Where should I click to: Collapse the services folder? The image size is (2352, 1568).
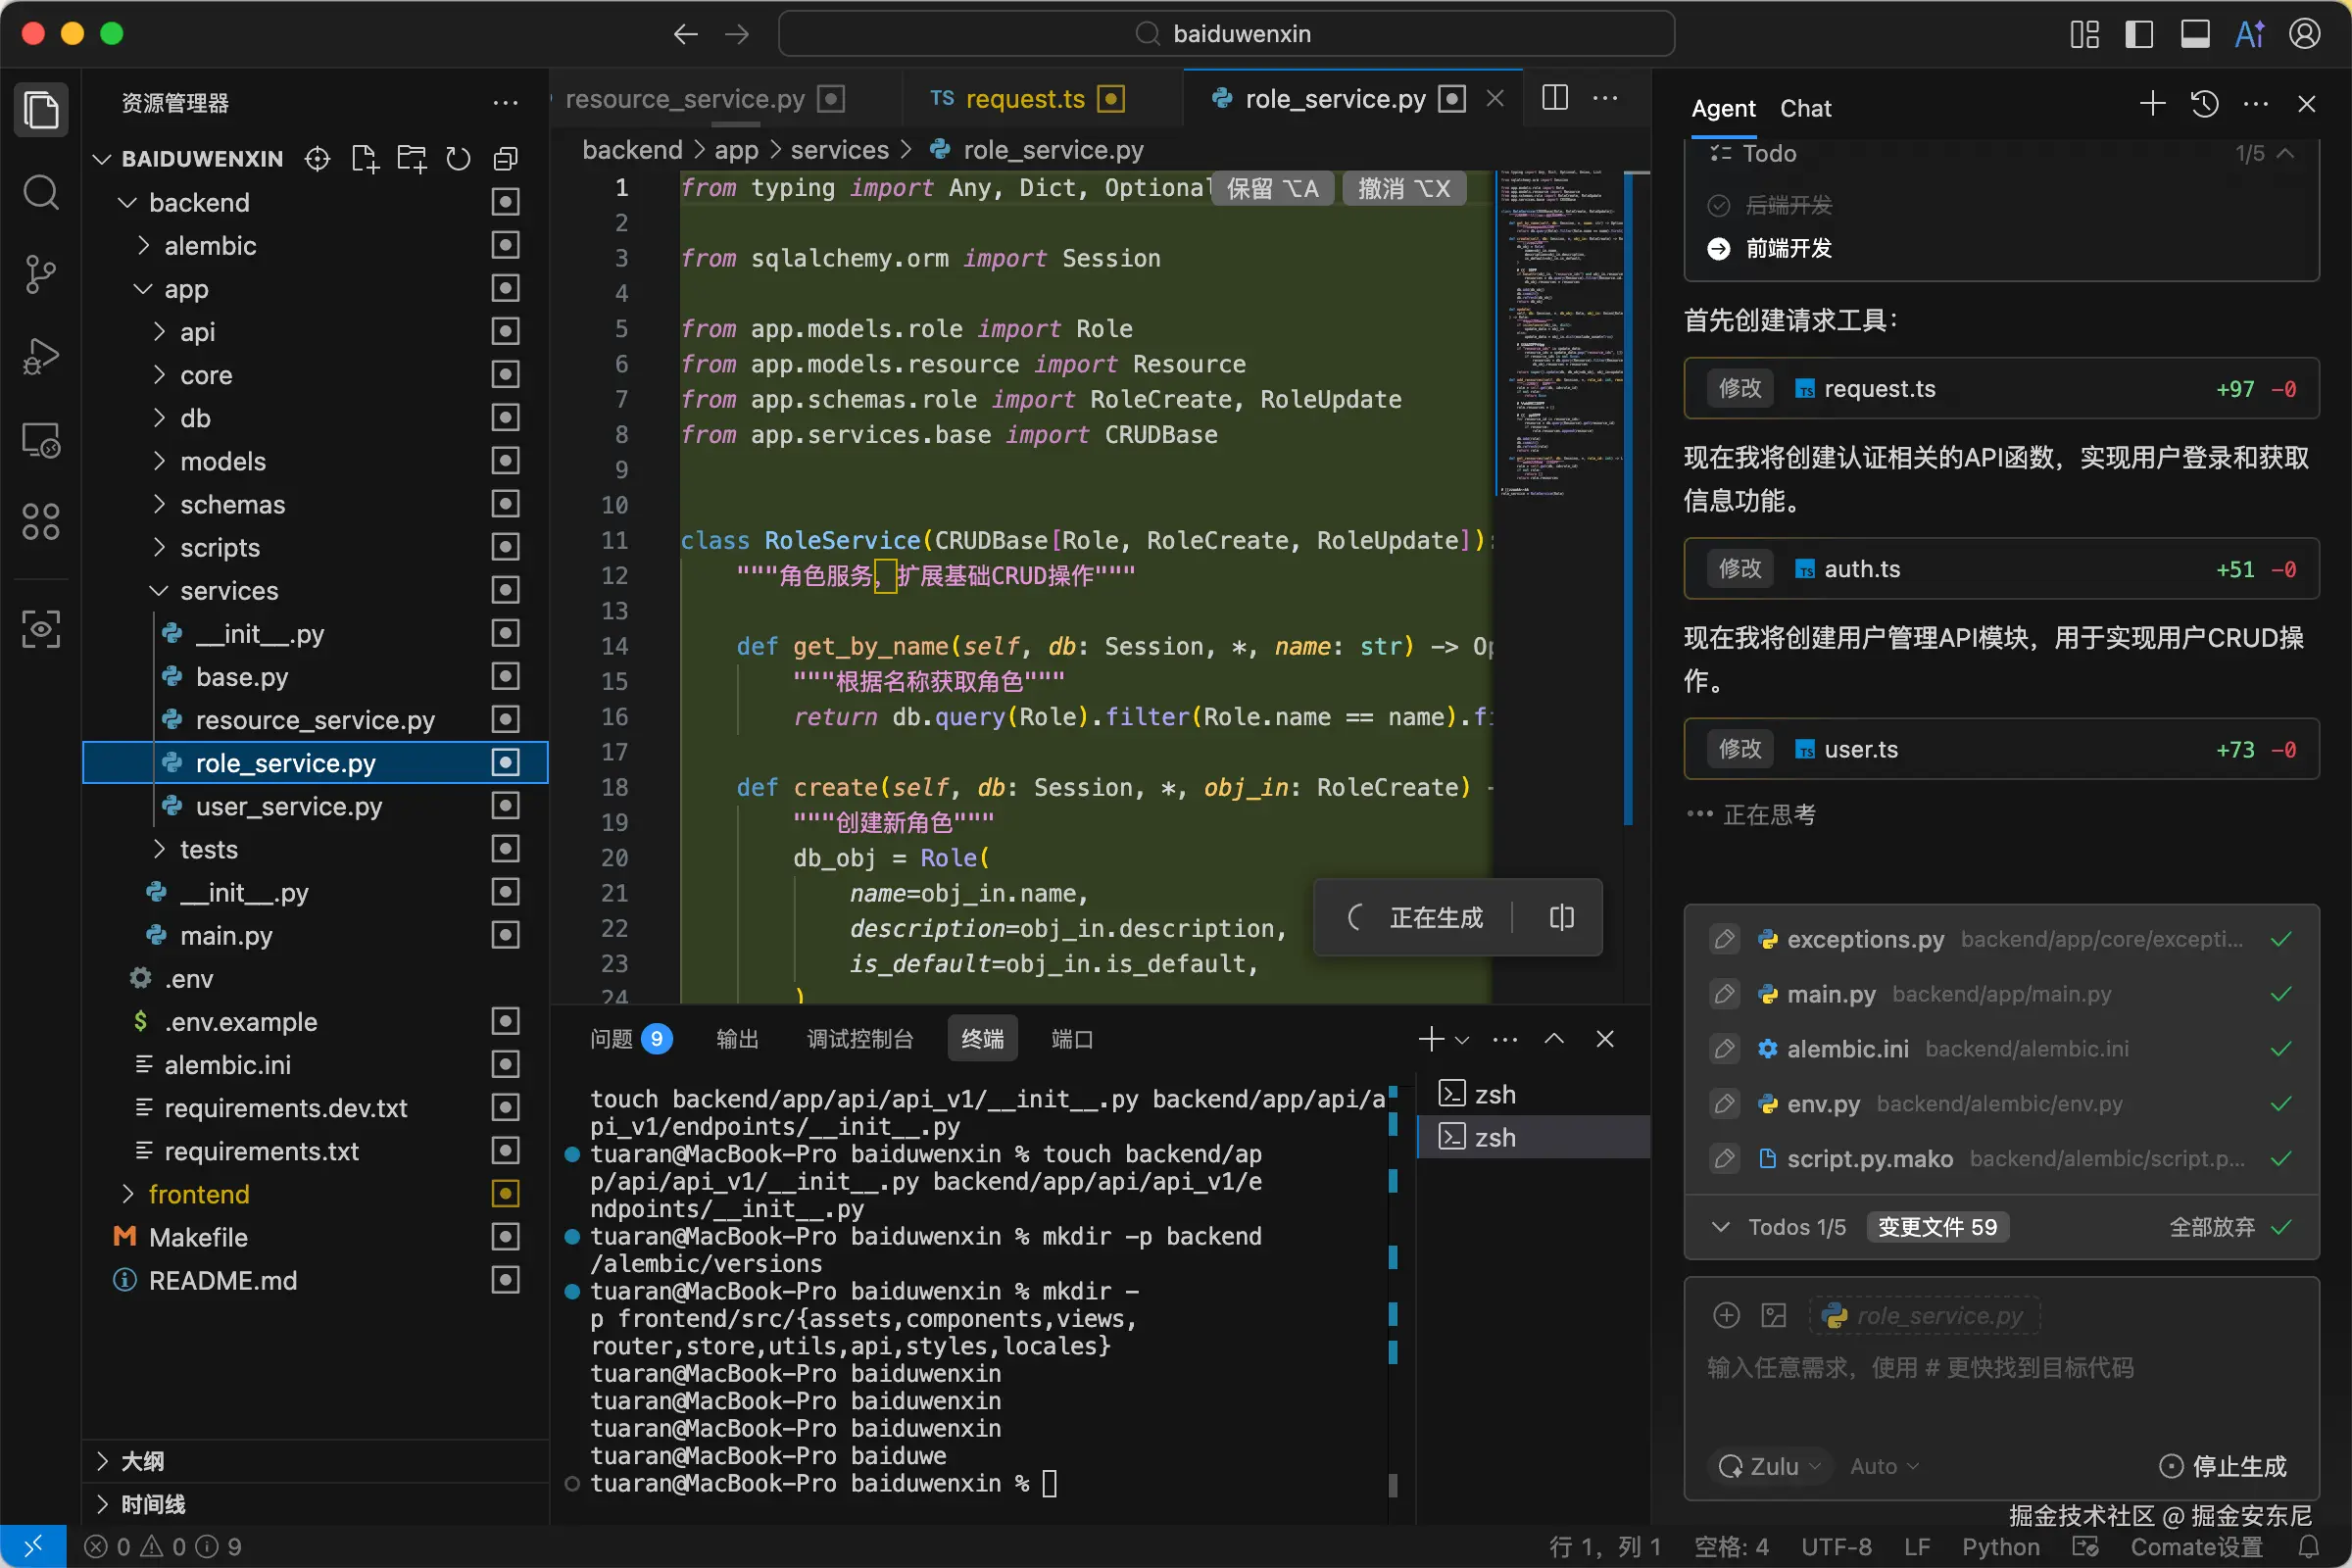click(x=229, y=590)
